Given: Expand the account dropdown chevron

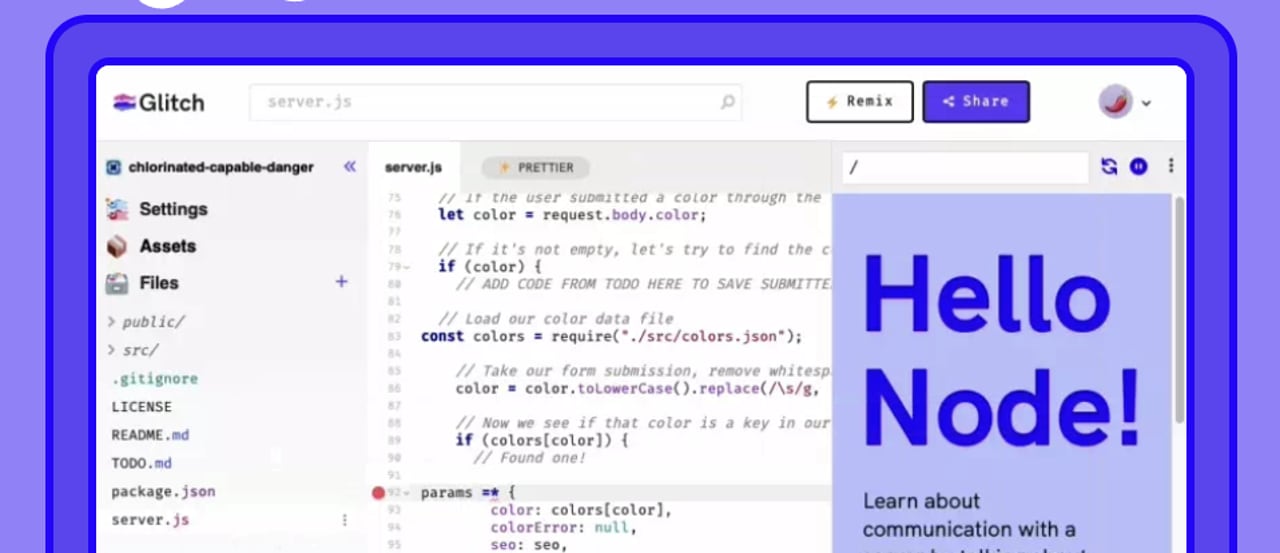Looking at the screenshot, I should click(x=1146, y=103).
